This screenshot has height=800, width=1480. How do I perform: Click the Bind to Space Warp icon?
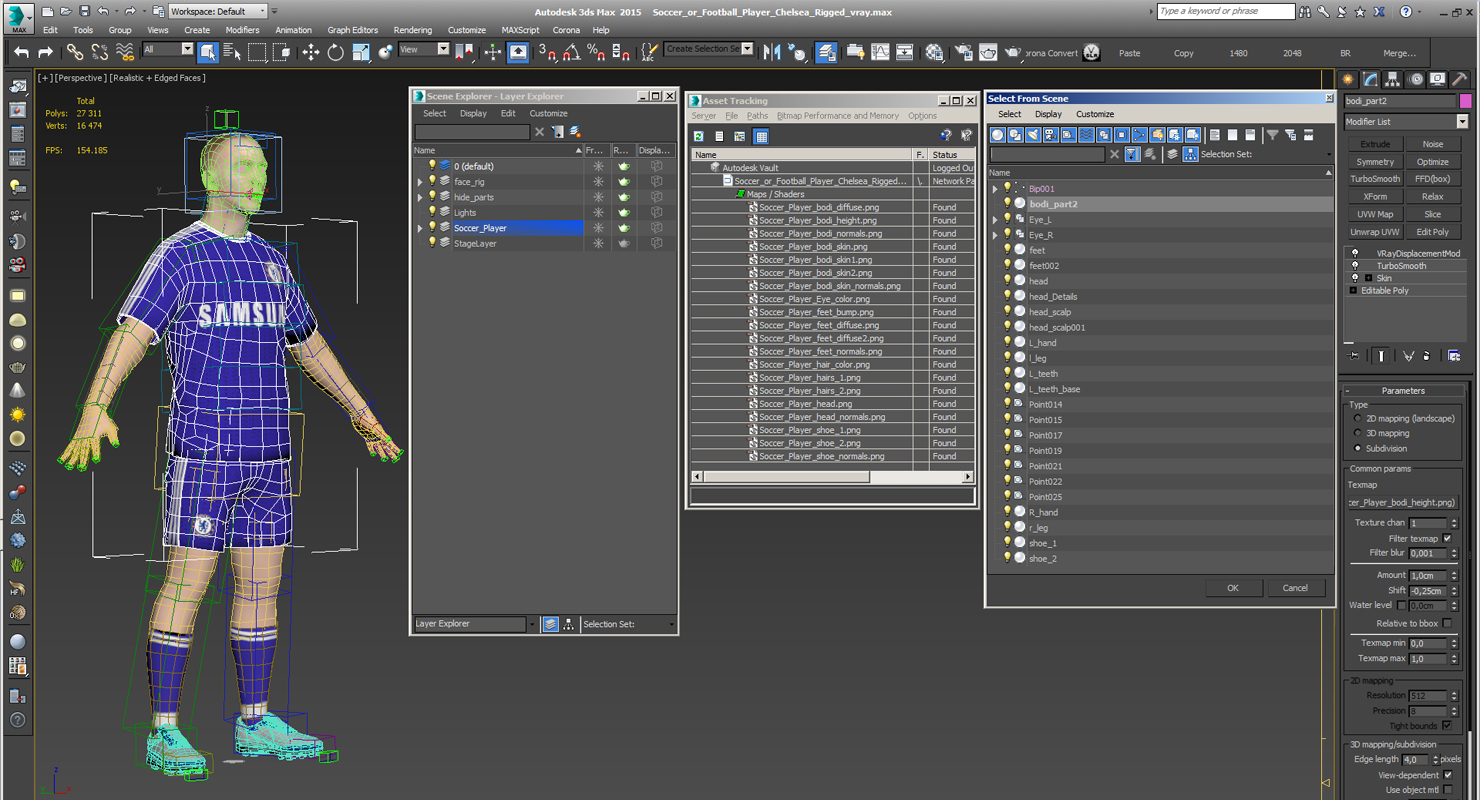click(125, 52)
